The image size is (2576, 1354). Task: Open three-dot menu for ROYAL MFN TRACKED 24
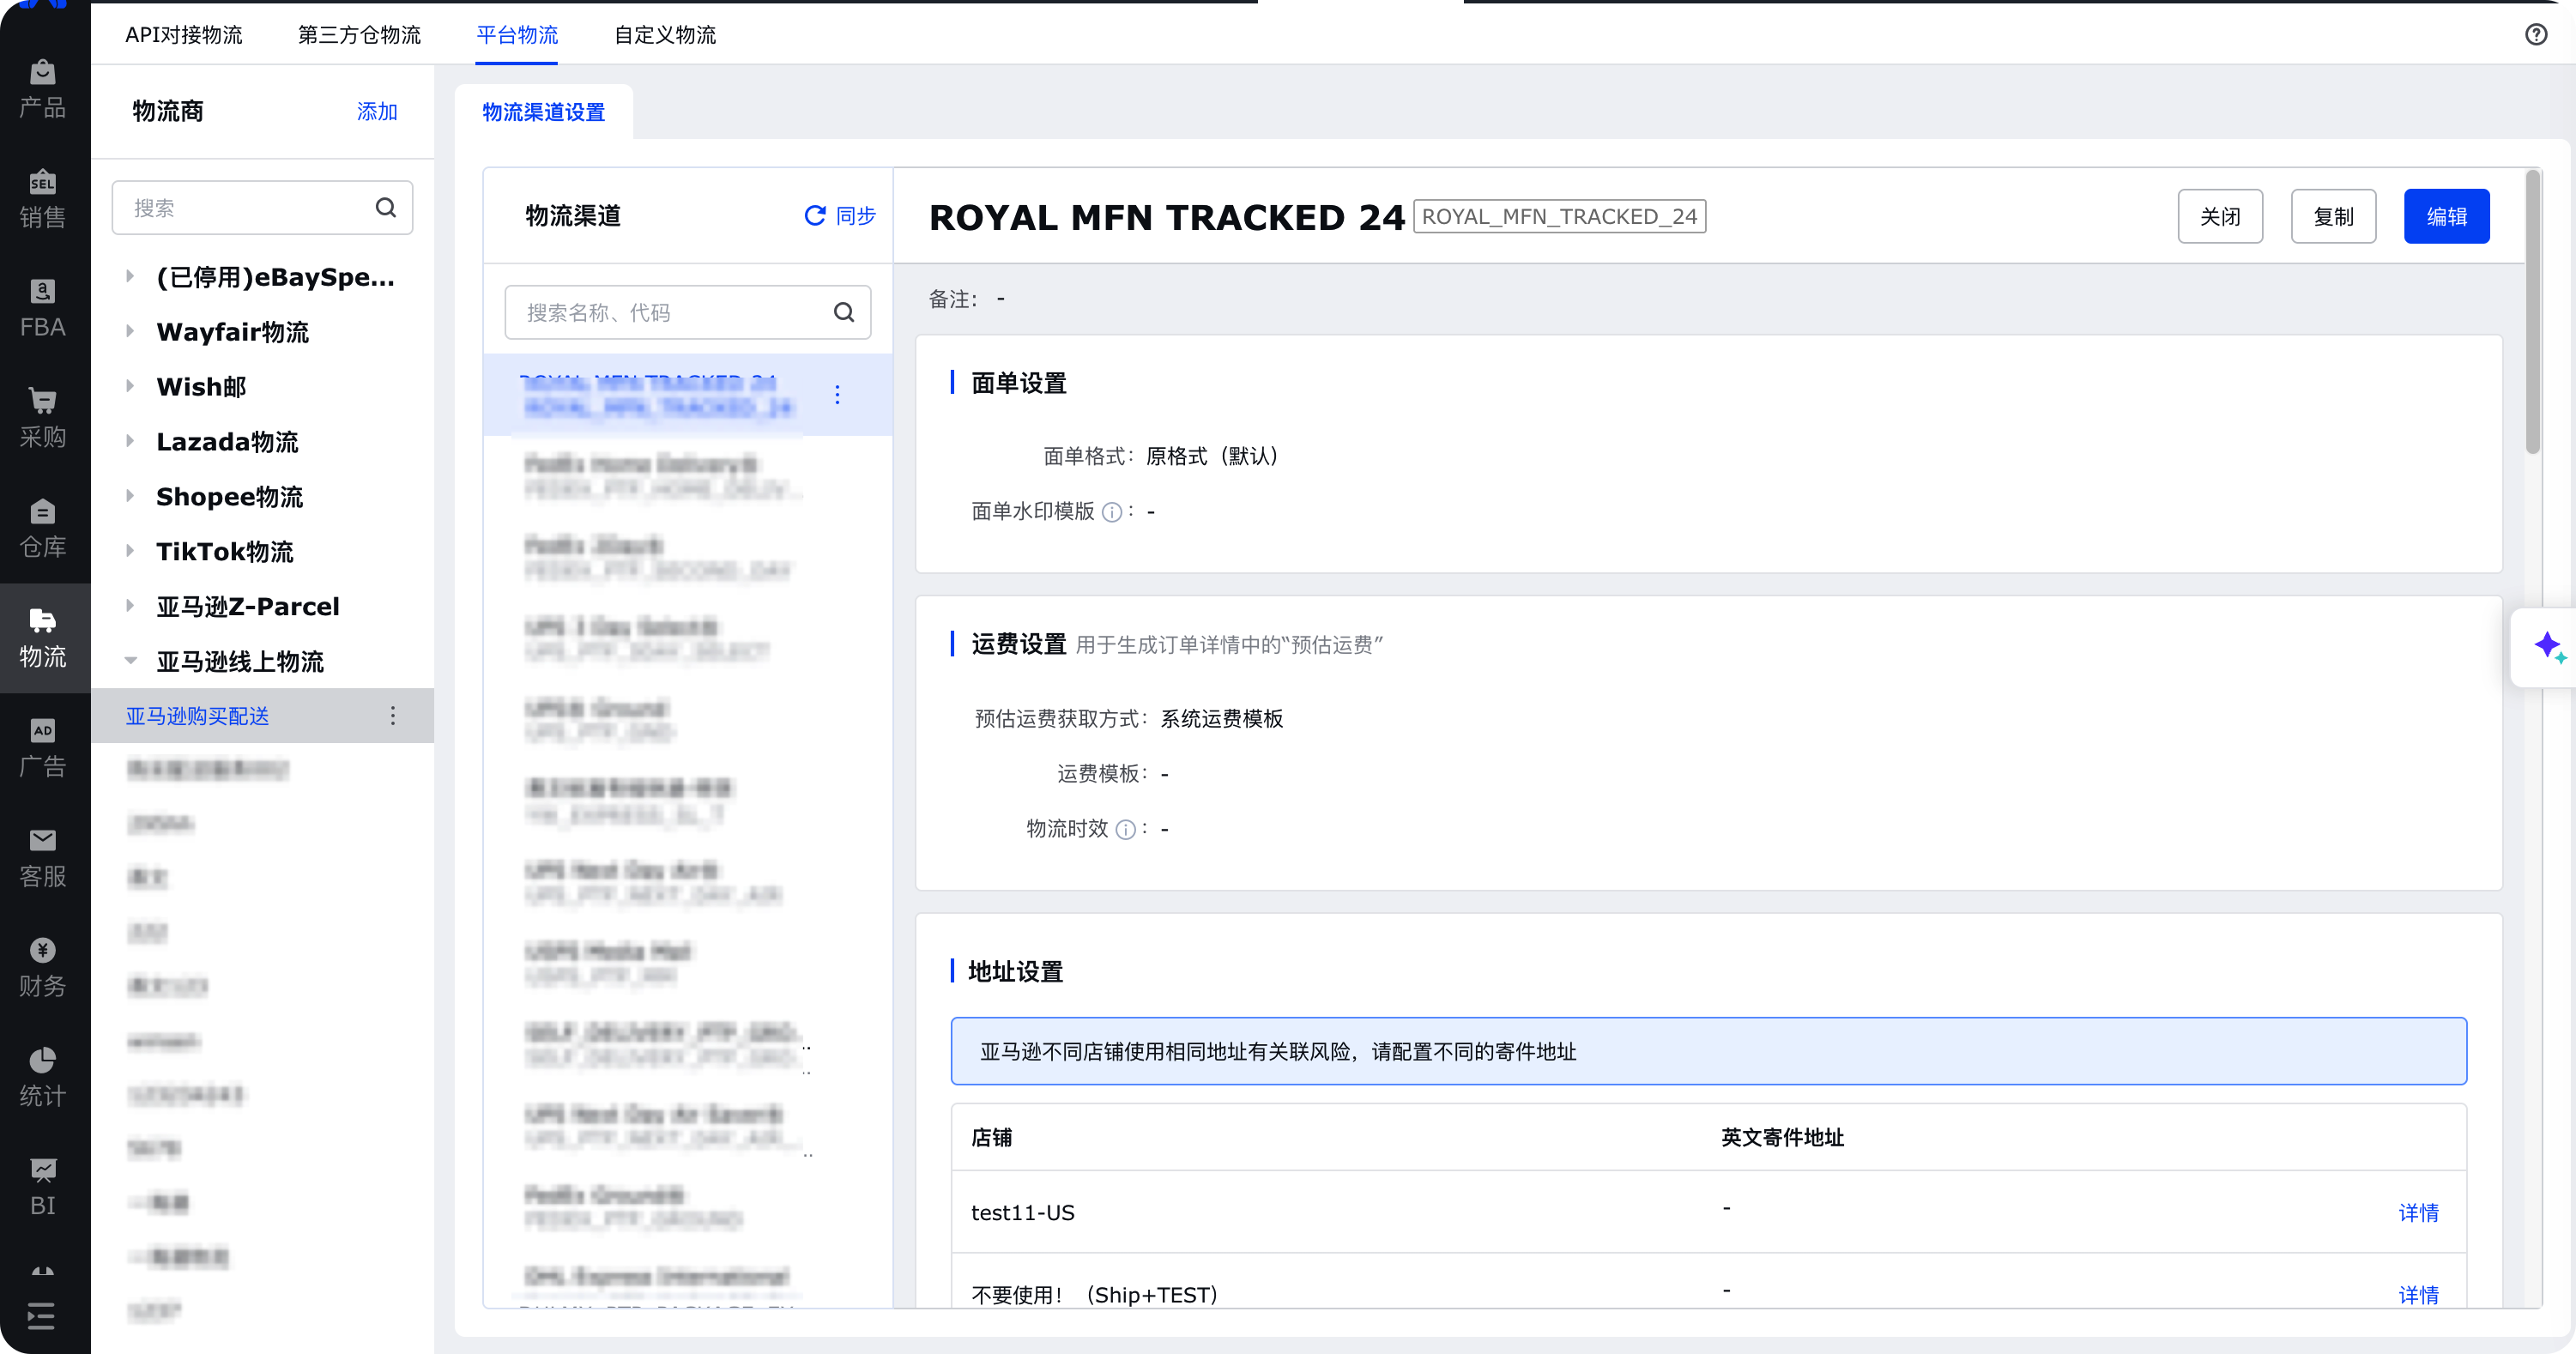click(x=837, y=395)
